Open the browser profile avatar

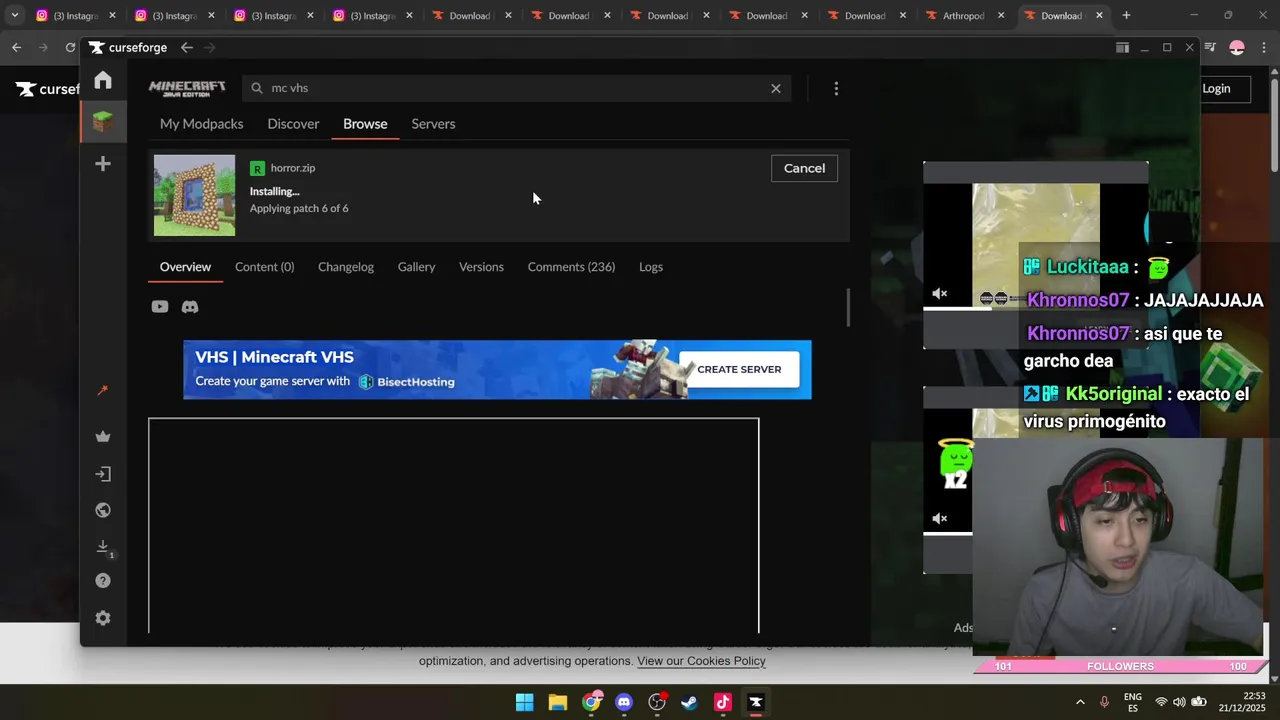tap(1237, 47)
